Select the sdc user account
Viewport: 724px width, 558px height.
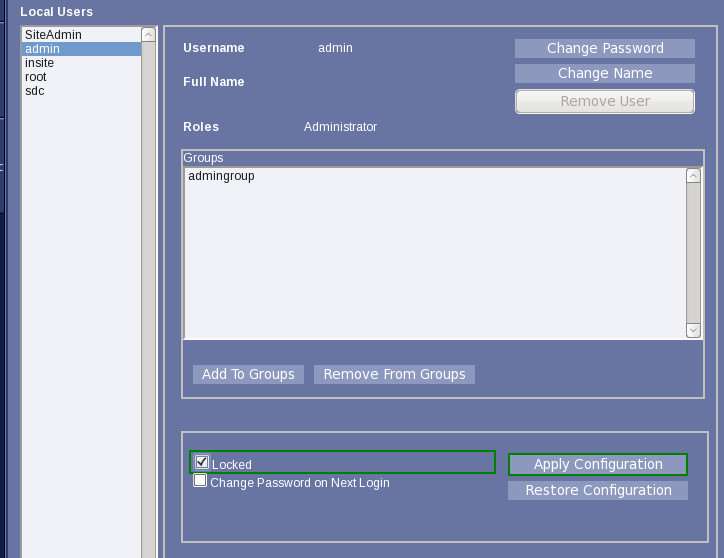coord(34,91)
